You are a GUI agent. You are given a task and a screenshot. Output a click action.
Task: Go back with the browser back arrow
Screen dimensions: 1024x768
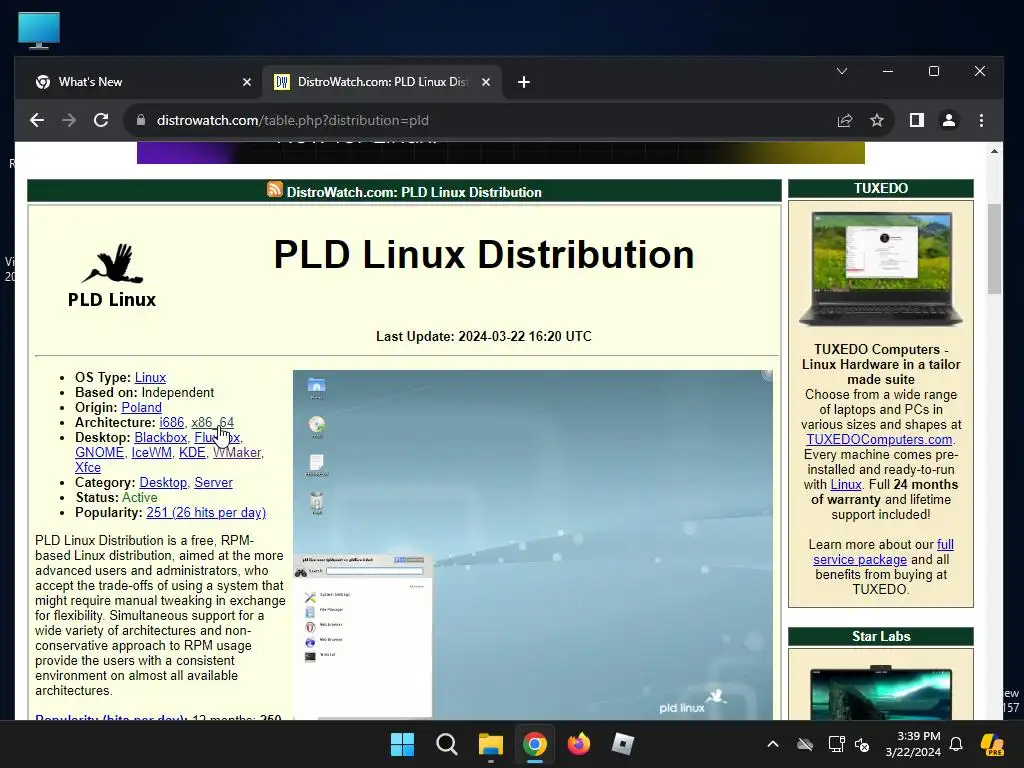tap(37, 120)
